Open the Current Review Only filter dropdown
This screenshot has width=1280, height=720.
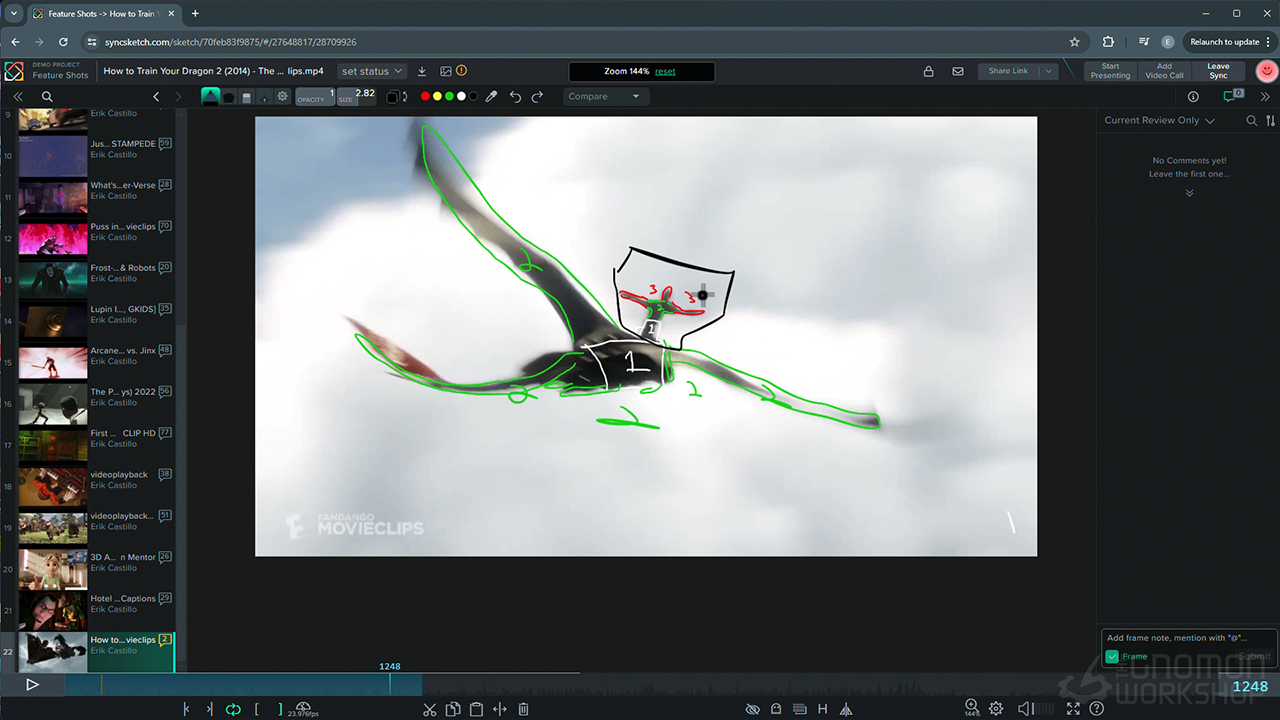1159,120
